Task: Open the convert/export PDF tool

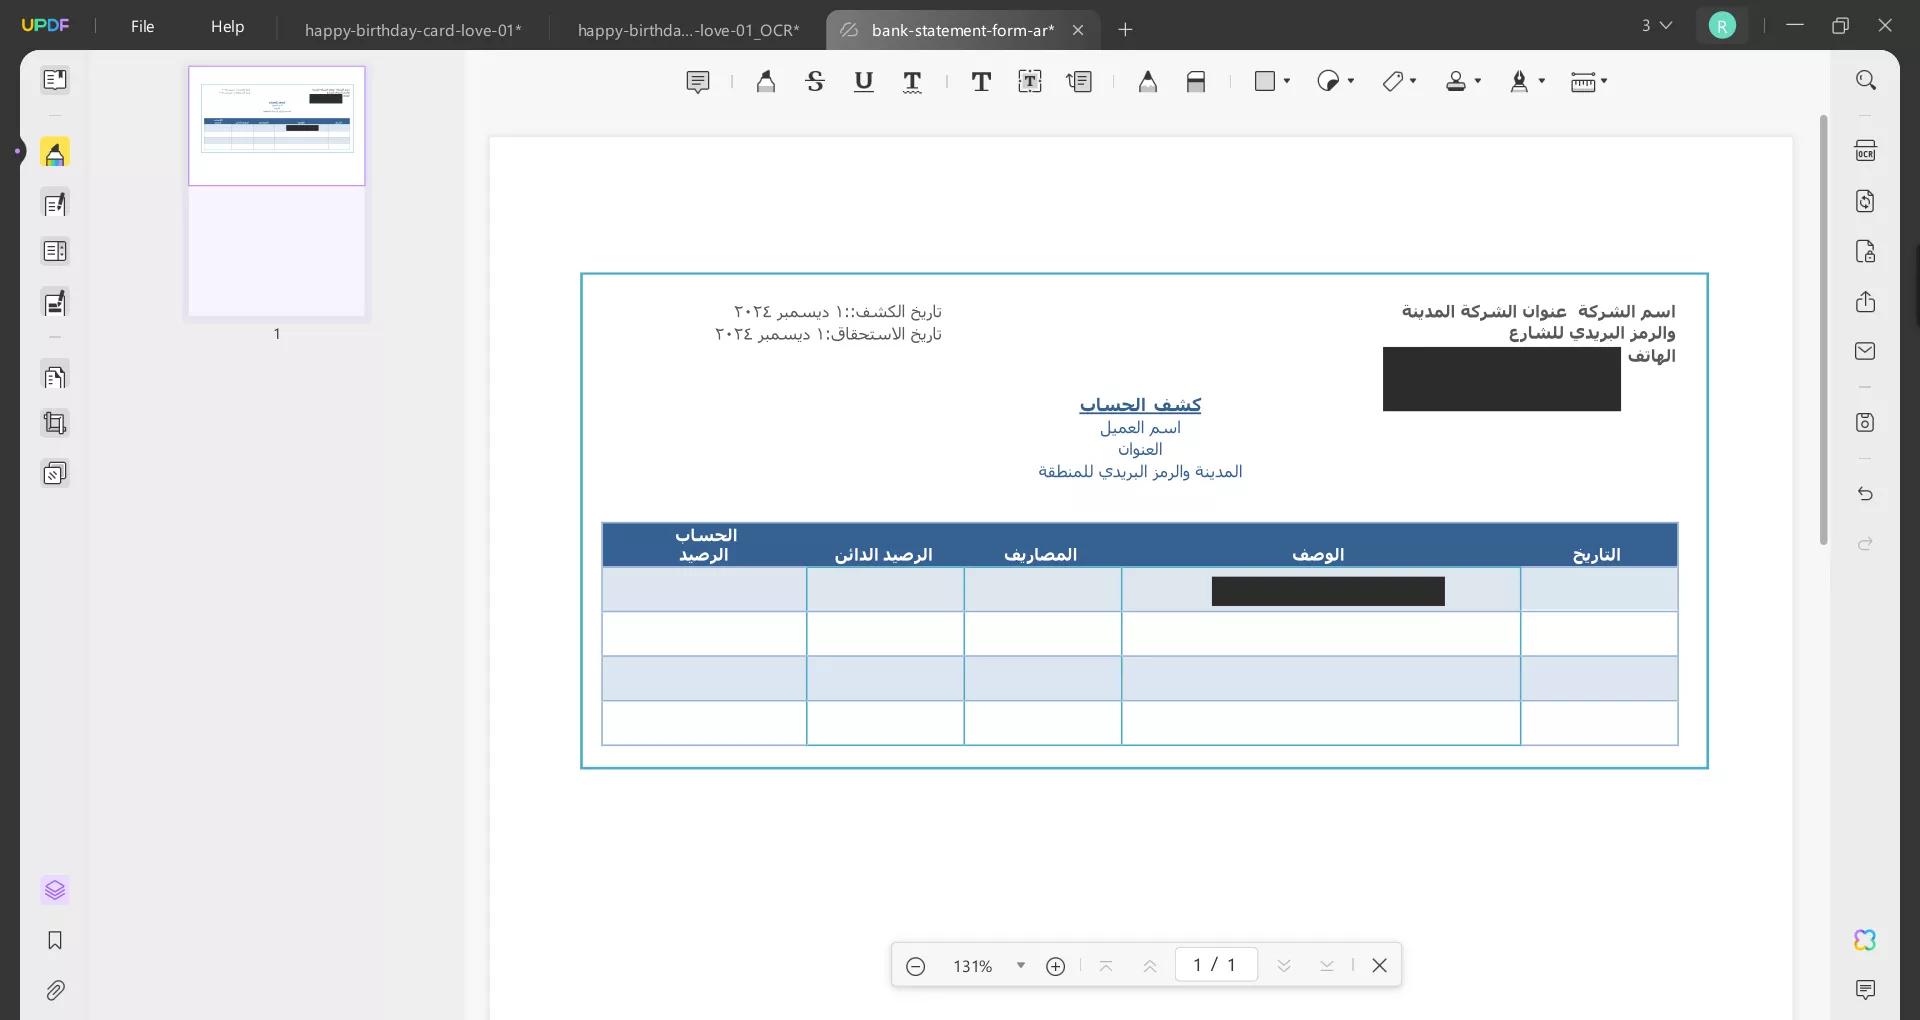Action: point(1865,201)
